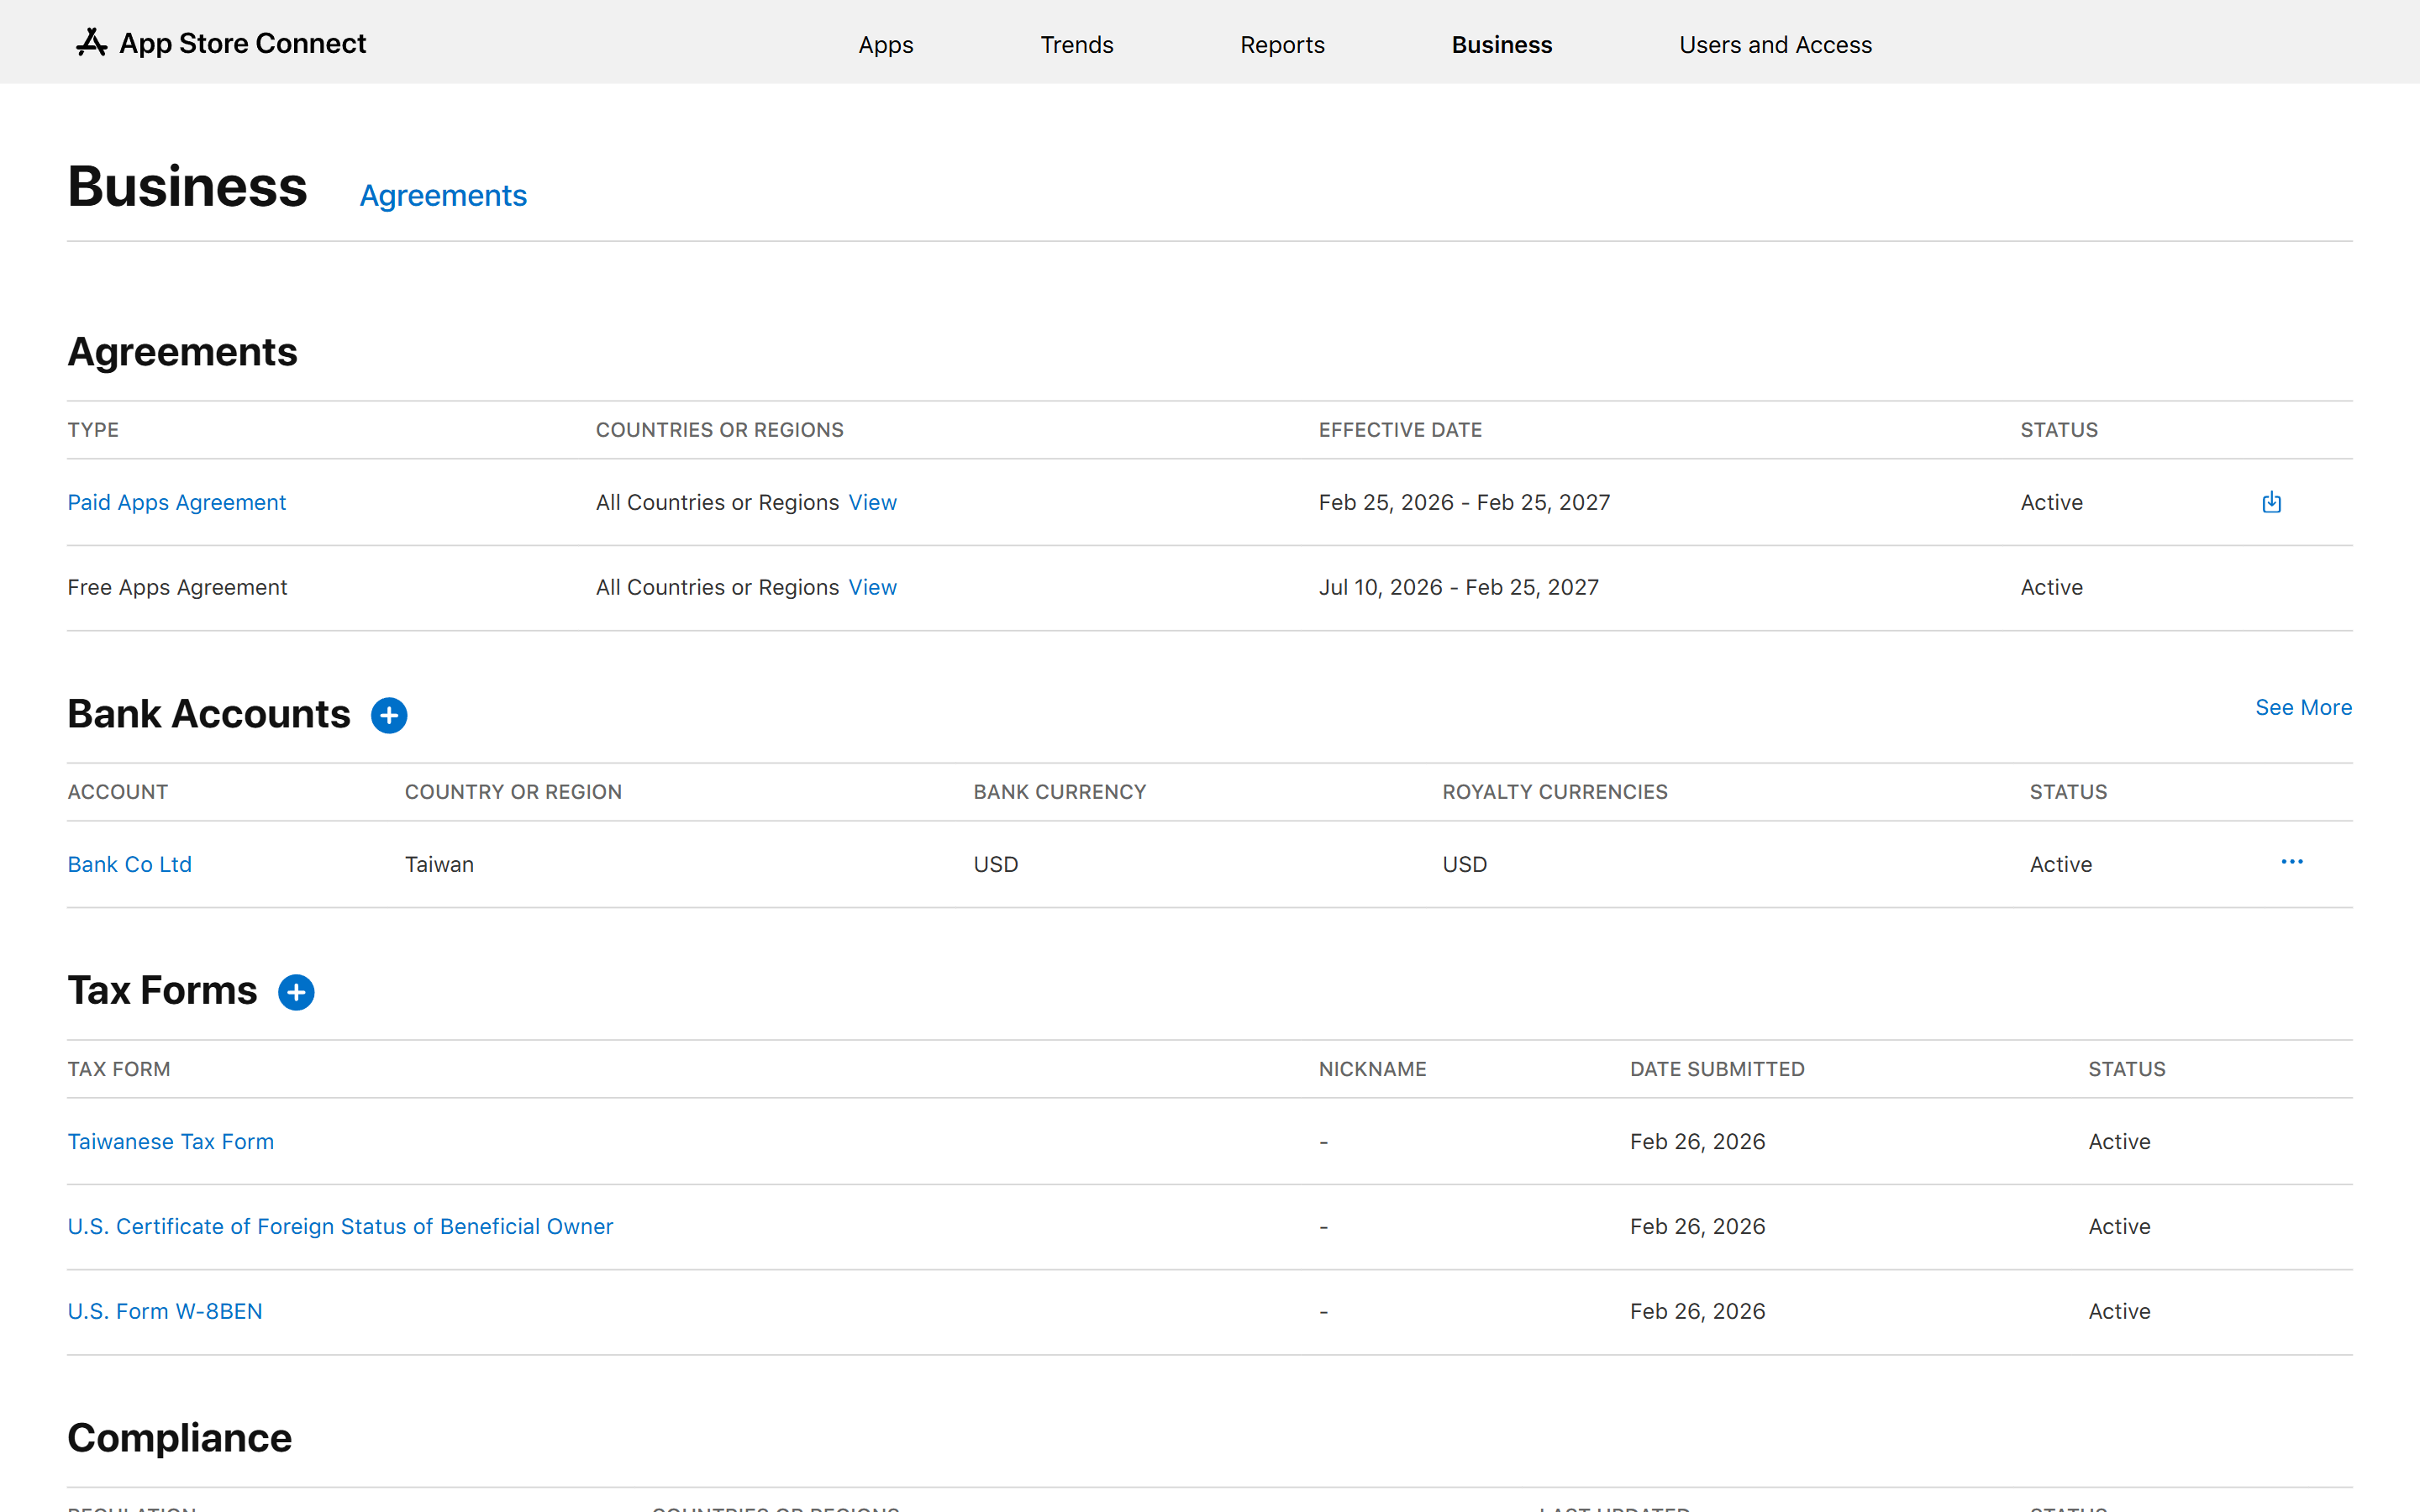The height and width of the screenshot is (1512, 2420).
Task: Click the Effective Date column header
Action: tap(1400, 430)
